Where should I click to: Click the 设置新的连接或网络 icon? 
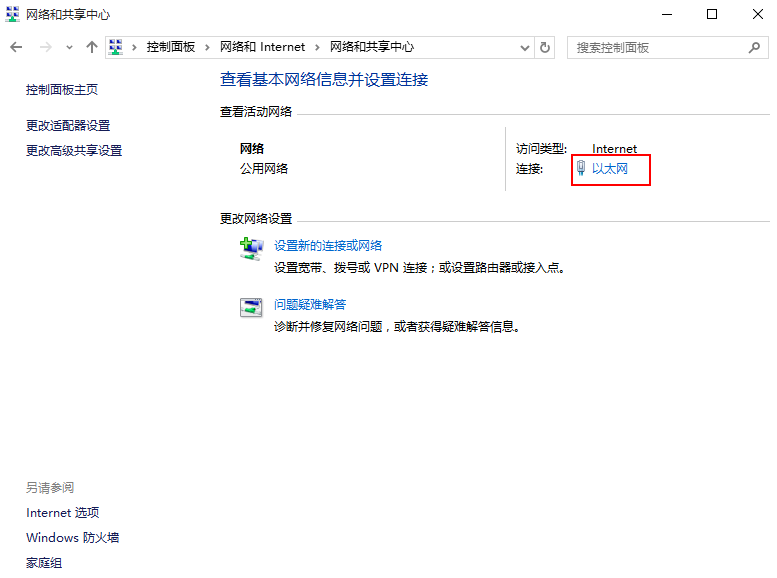[x=251, y=249]
